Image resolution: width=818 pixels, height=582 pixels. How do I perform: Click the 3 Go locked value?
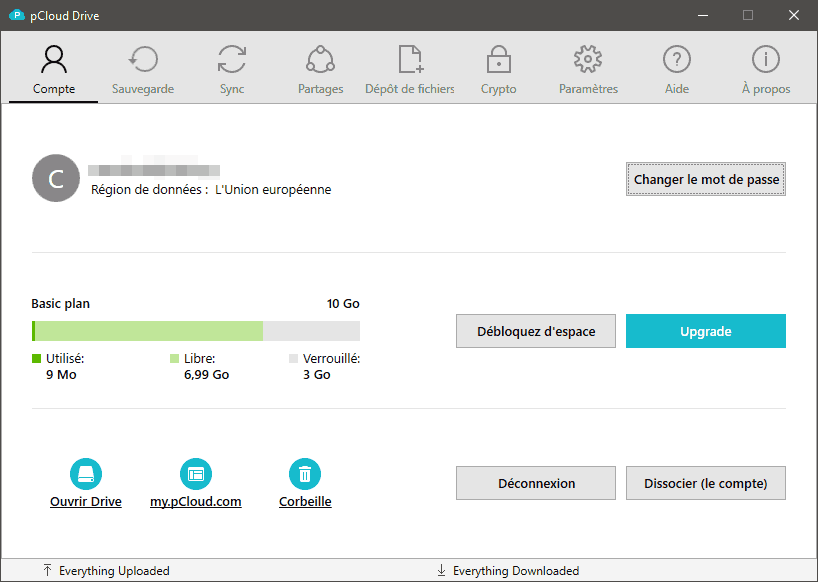coord(317,374)
